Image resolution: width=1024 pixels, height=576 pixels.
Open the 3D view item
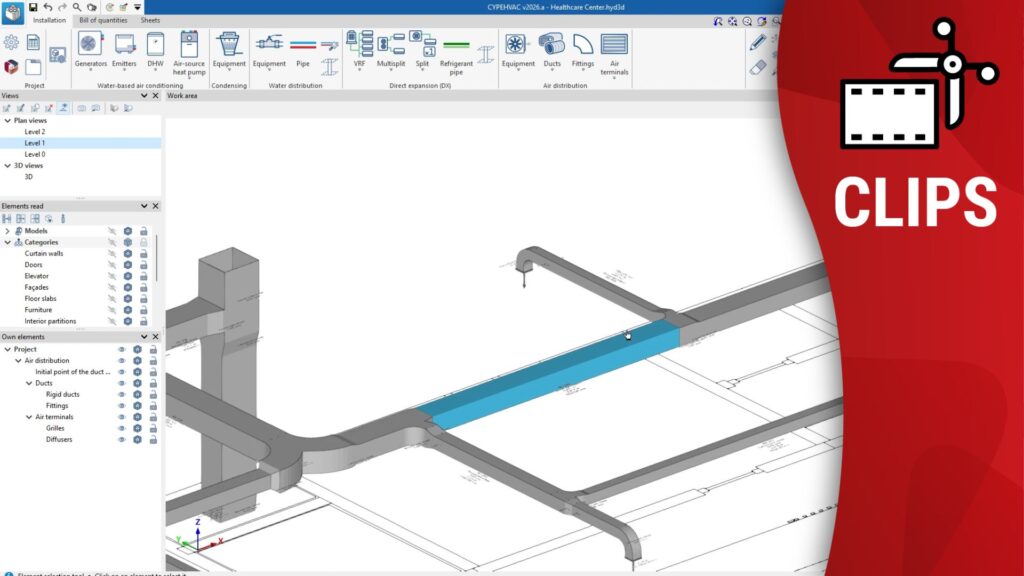[29, 176]
